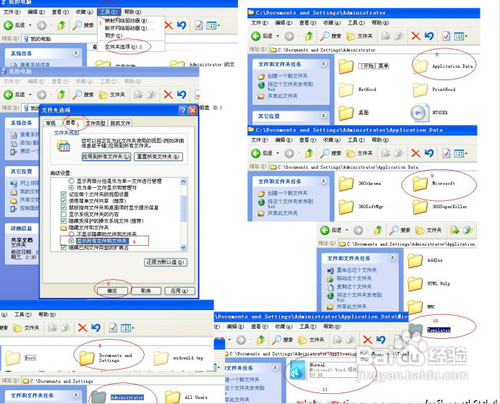This screenshot has height=404, width=500.
Task: Click 确定 button in Folder Options dialog
Action: (112, 291)
